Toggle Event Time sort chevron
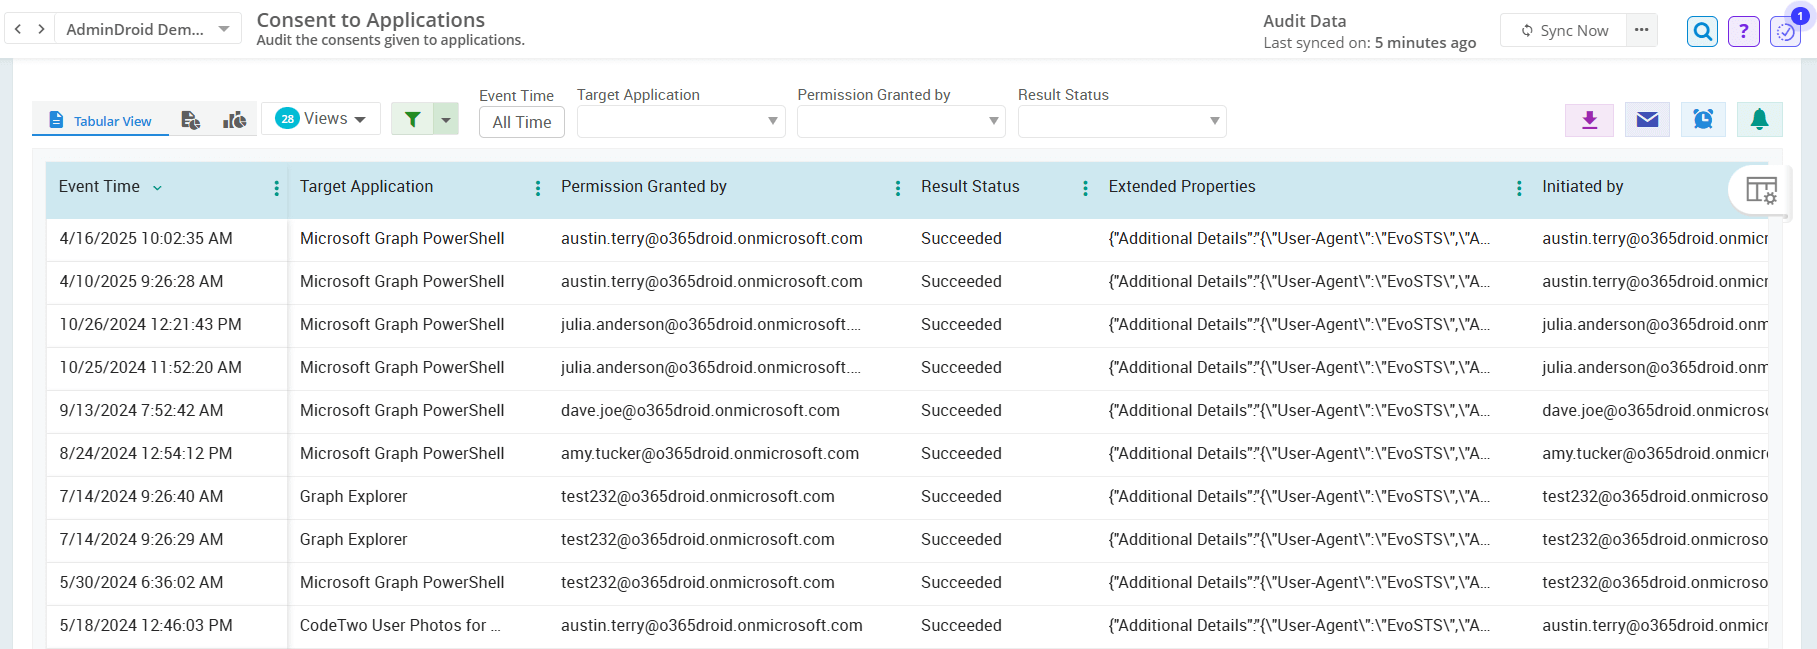 (x=157, y=187)
